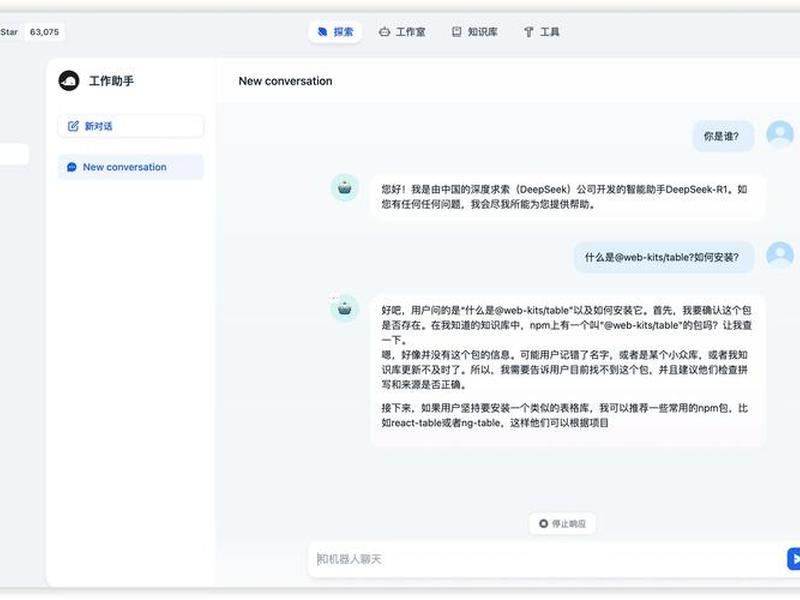Viewport: 800px width, 600px height.
Task: Click the edit pencil icon in 新对话
Action: click(x=73, y=126)
